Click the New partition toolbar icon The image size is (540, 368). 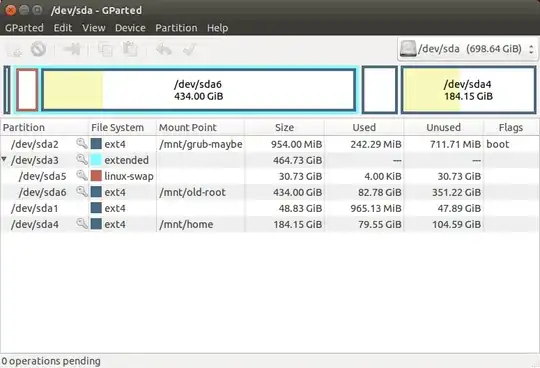(x=15, y=50)
